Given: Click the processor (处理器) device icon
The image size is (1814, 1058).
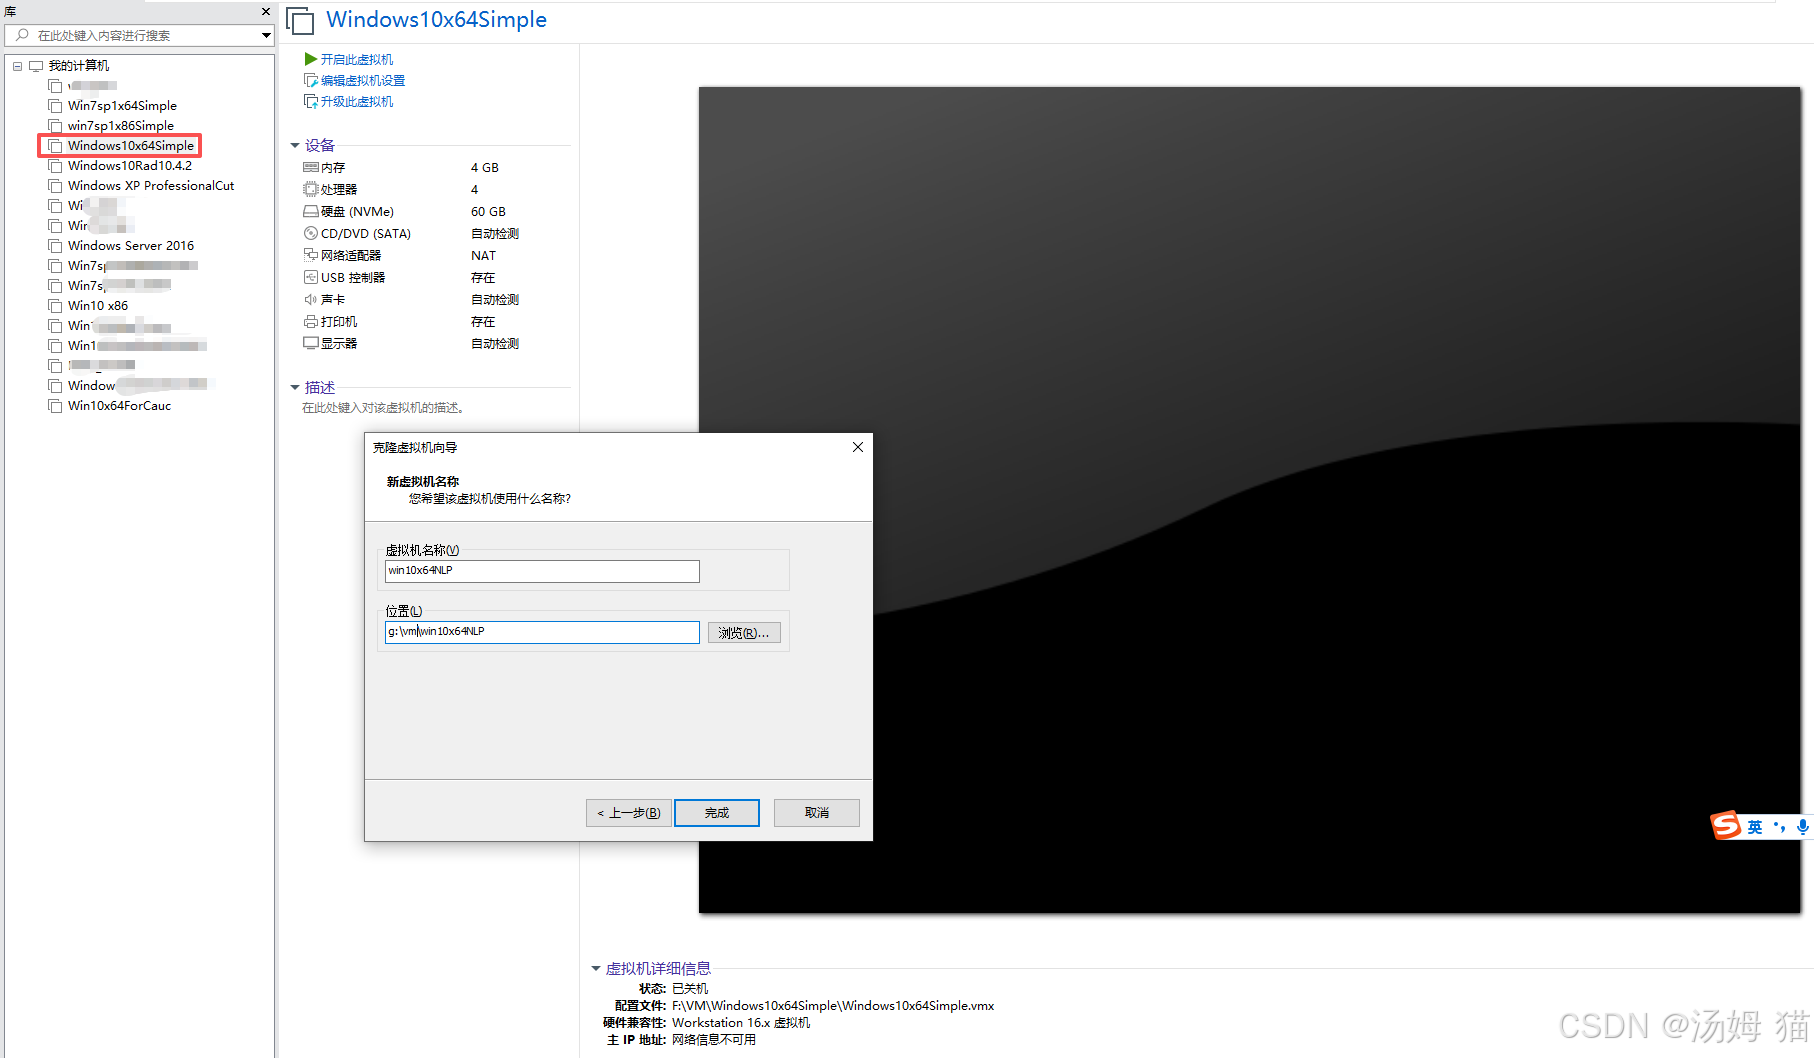Looking at the screenshot, I should [311, 189].
